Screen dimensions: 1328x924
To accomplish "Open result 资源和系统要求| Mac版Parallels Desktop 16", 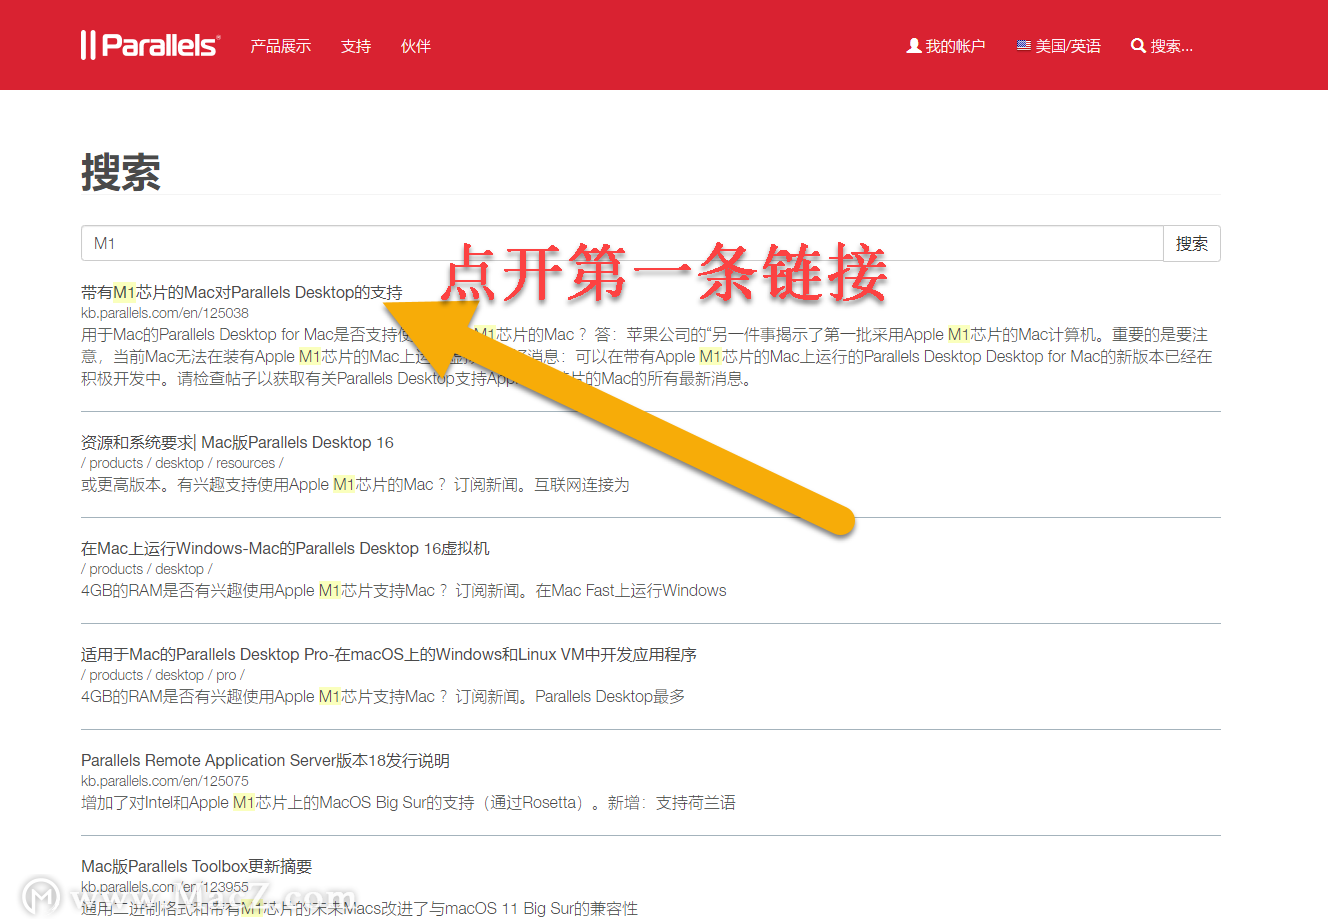I will point(238,442).
